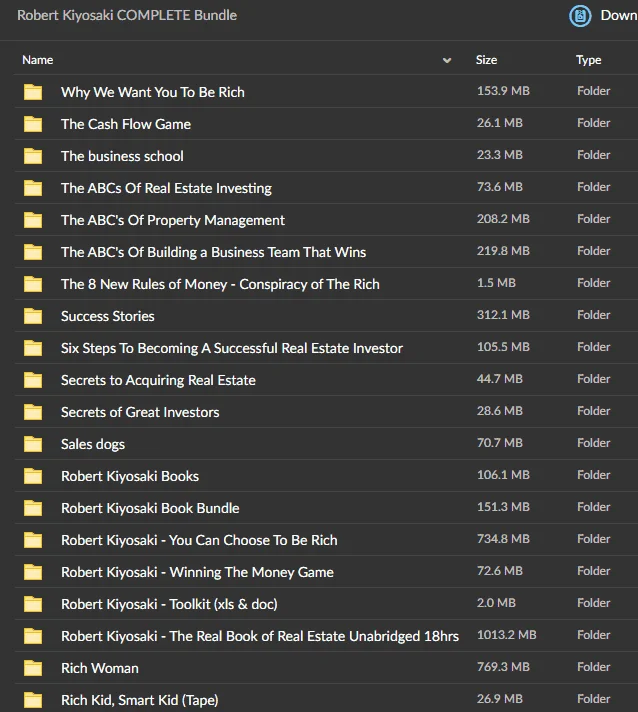Open "Robert Kiyosaki Books" folder name

point(130,476)
